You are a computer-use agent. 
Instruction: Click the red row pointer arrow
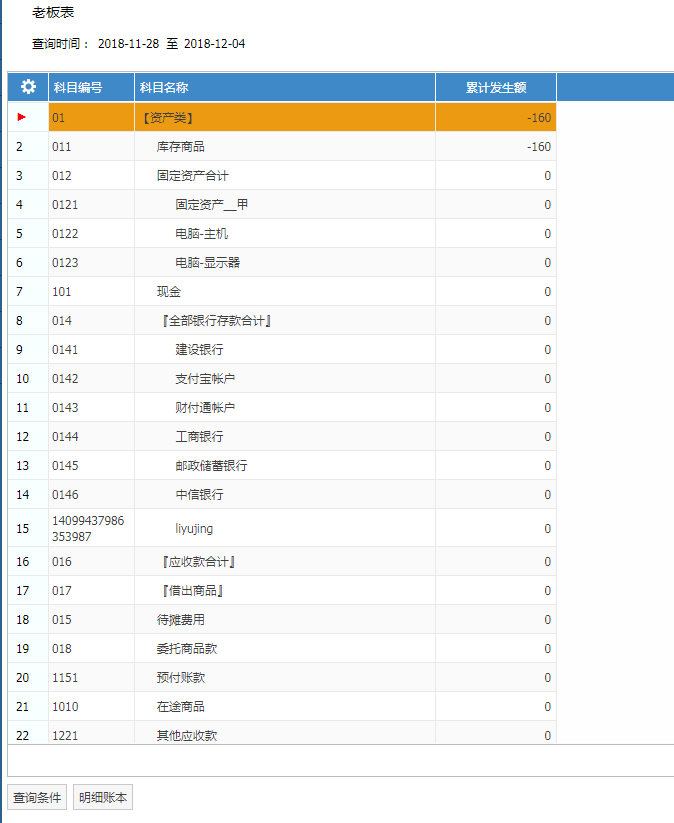22,117
